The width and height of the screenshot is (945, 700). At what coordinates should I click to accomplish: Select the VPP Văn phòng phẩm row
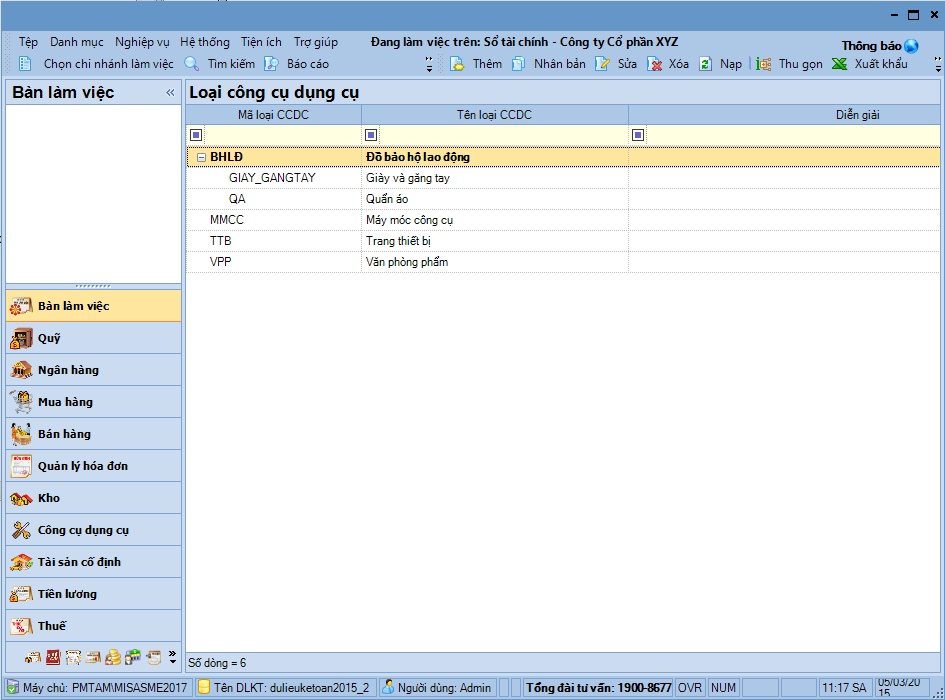[x=406, y=262]
